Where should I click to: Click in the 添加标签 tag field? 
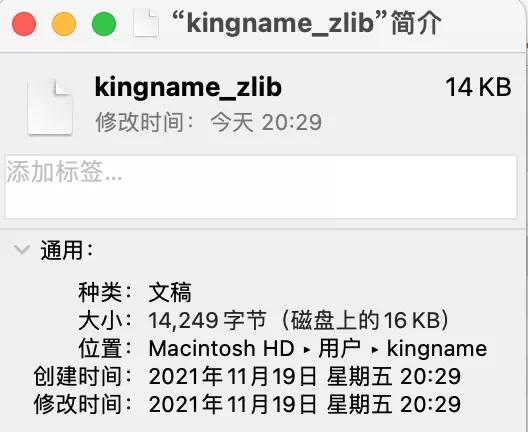[261, 187]
